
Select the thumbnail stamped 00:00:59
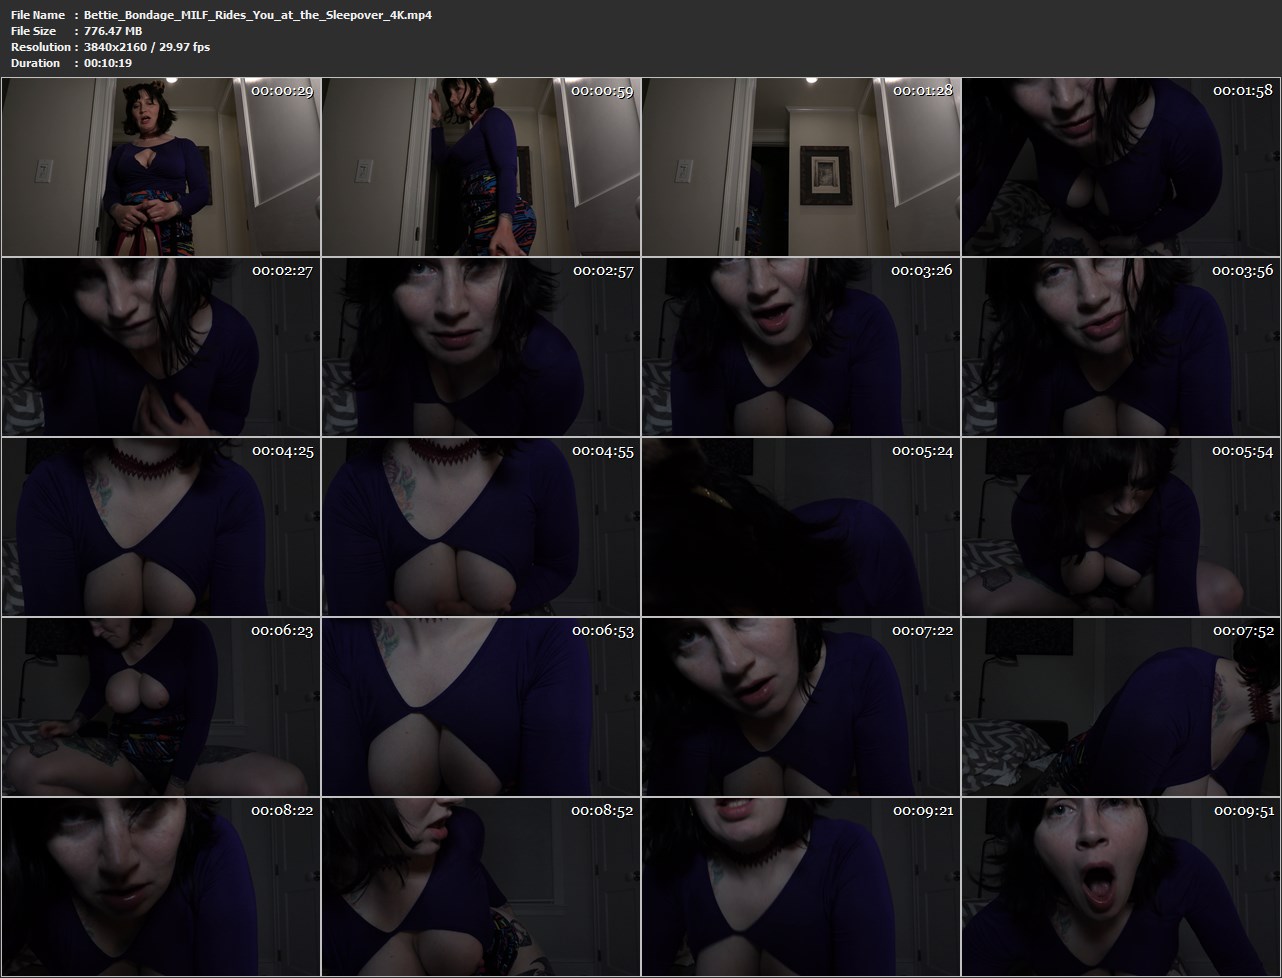pos(481,167)
